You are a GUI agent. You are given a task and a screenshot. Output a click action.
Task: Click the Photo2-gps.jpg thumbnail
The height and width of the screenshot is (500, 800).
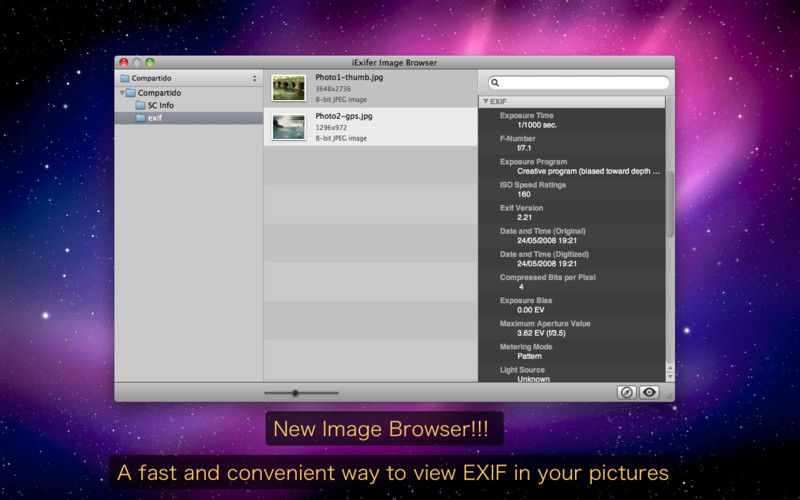pos(289,127)
